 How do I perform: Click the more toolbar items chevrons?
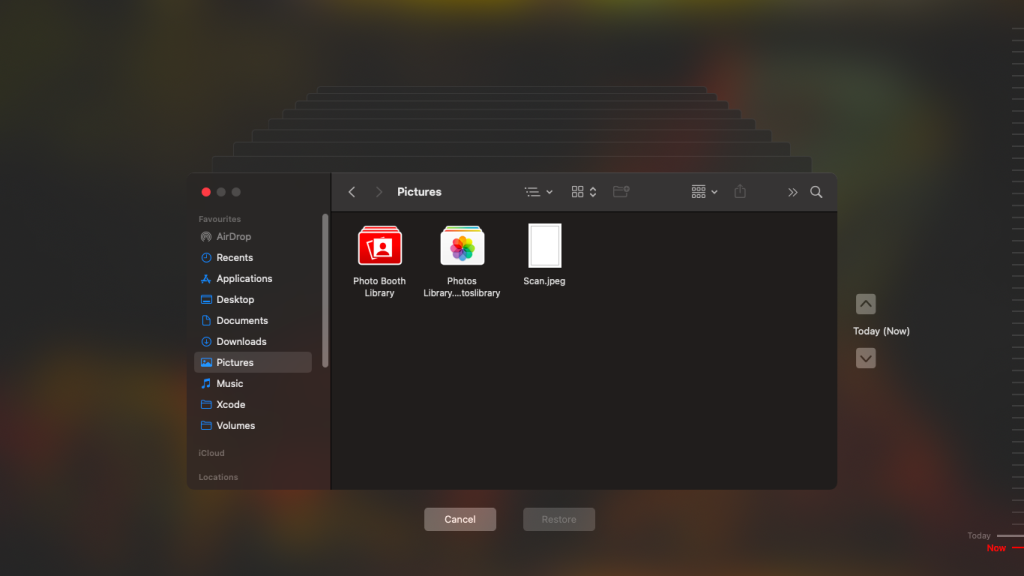pyautogui.click(x=792, y=192)
